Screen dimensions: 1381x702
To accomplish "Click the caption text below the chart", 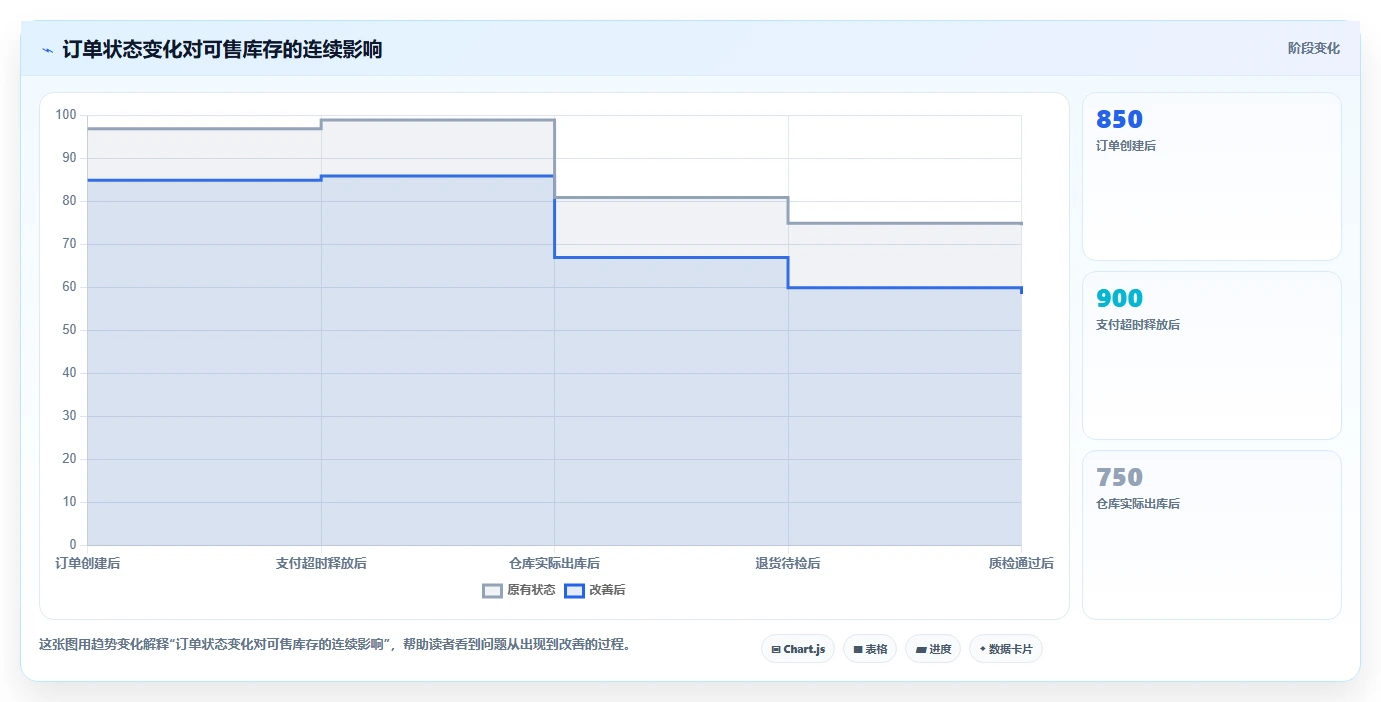I will click(x=335, y=644).
